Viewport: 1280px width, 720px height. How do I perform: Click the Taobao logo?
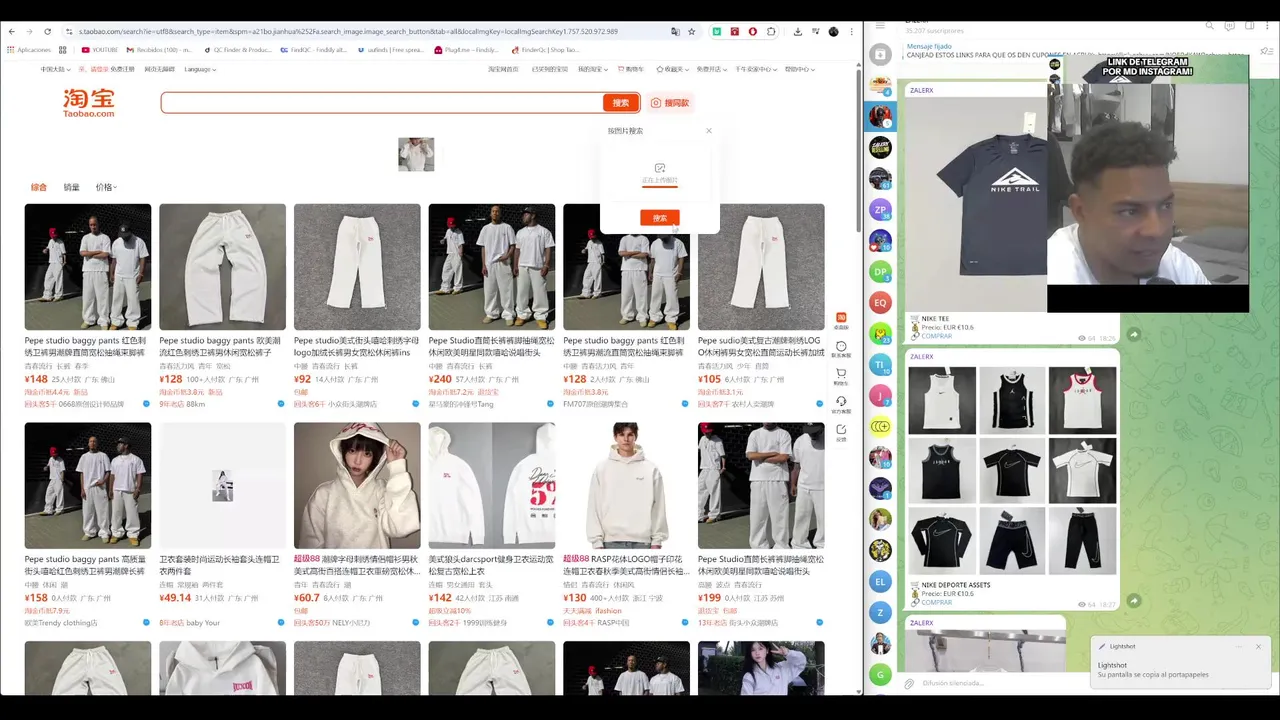pyautogui.click(x=89, y=103)
